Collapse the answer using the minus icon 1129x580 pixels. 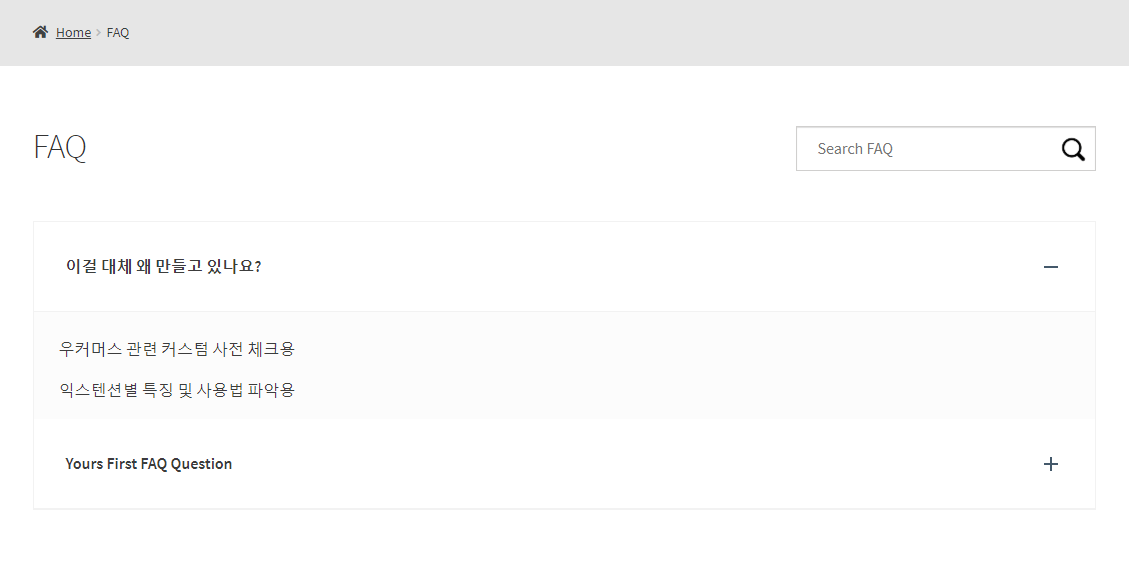point(1051,267)
